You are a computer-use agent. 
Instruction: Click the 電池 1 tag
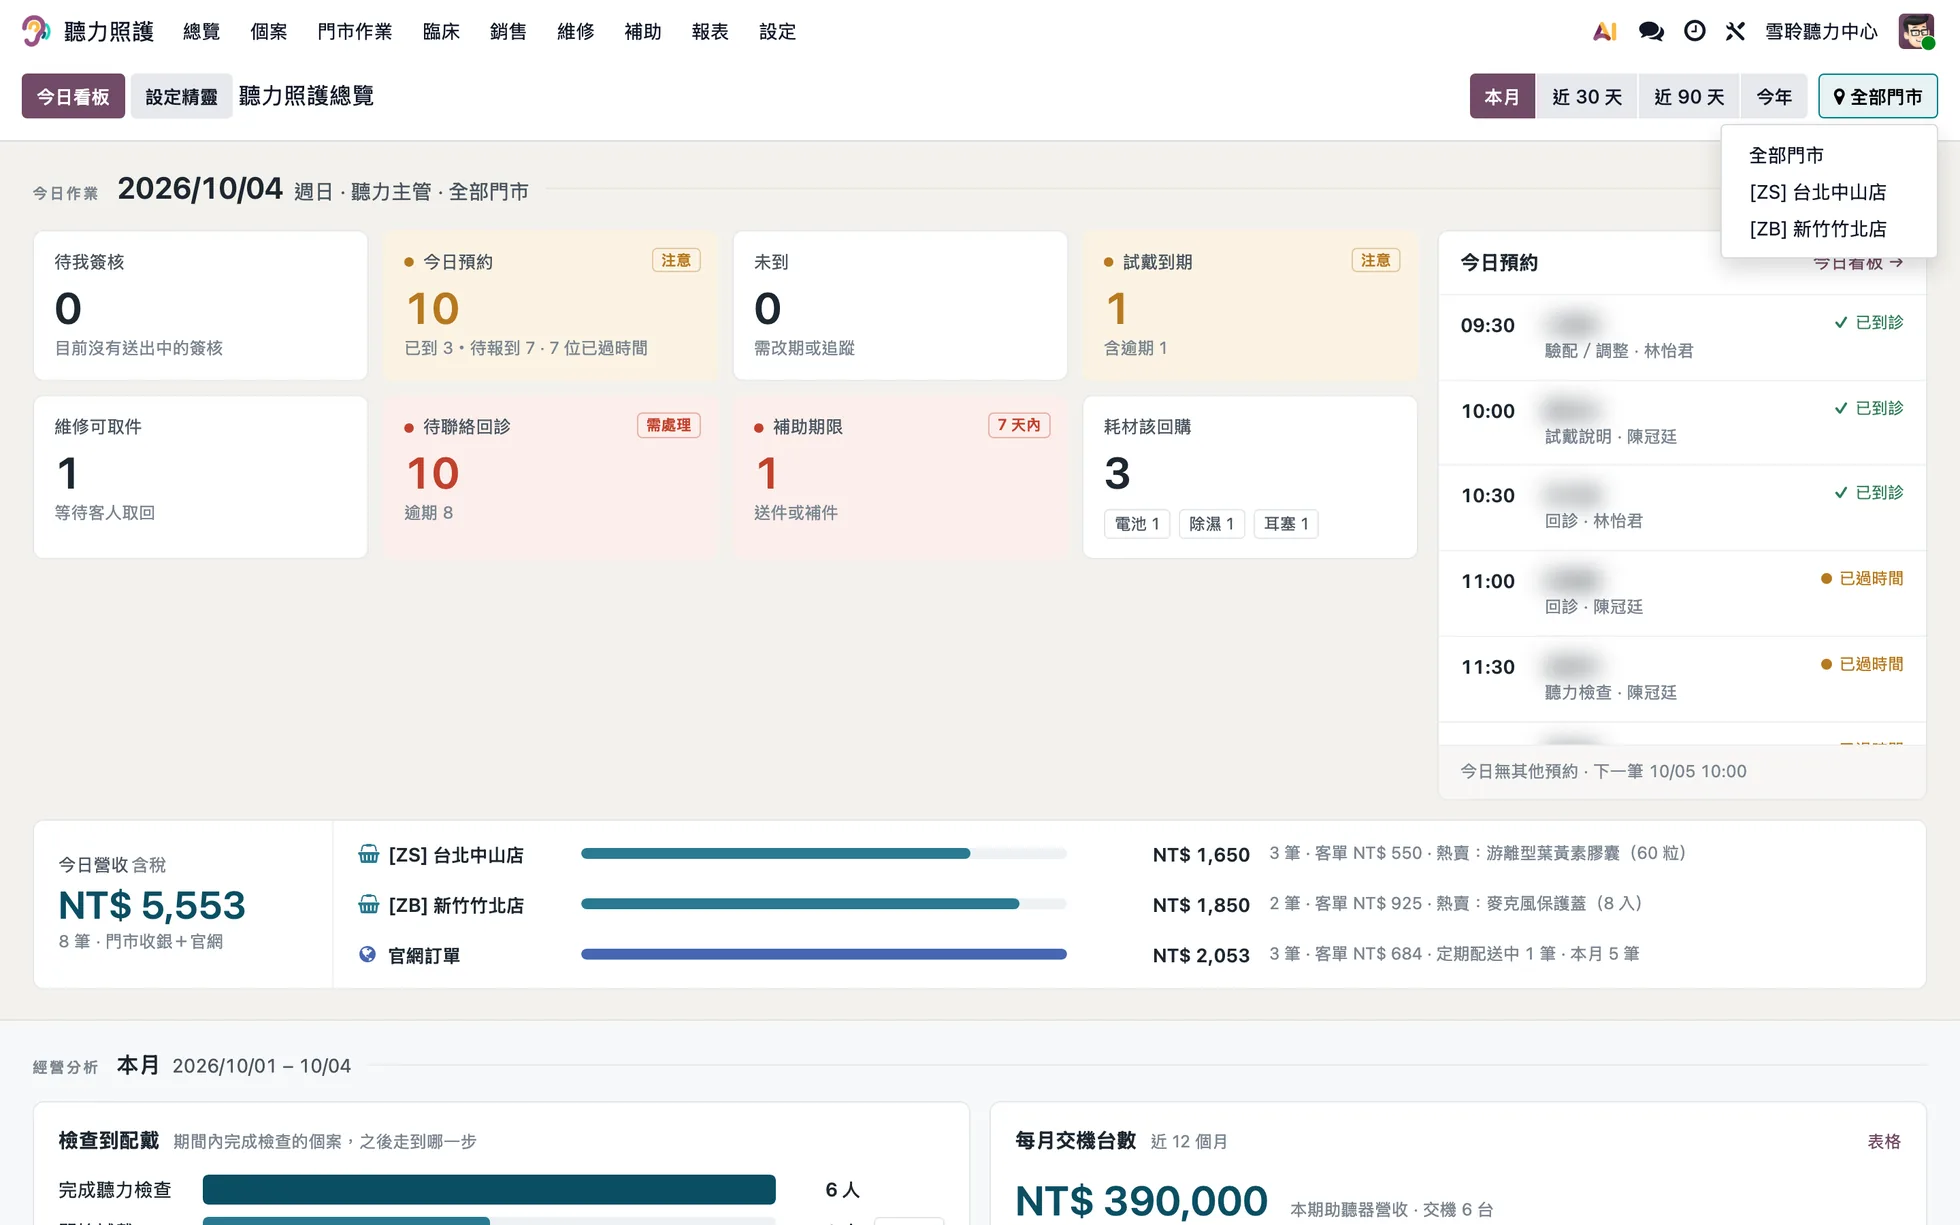pos(1137,523)
